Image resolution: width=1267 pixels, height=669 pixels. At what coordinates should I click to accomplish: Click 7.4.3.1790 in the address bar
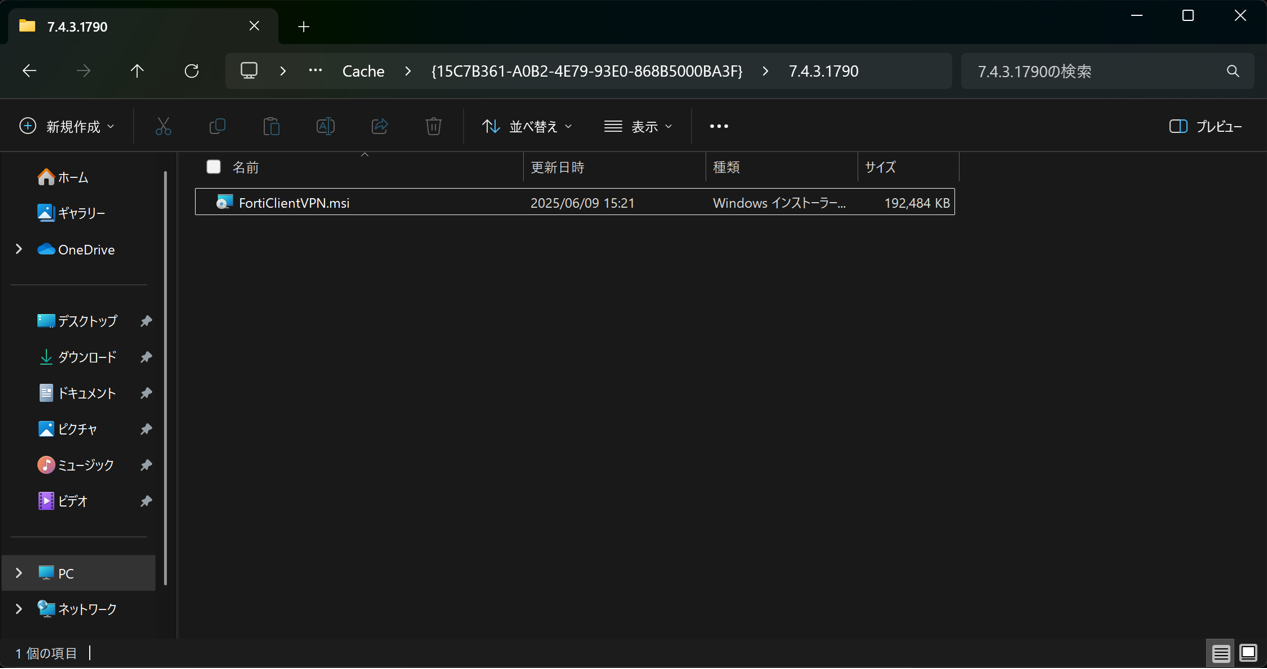824,71
